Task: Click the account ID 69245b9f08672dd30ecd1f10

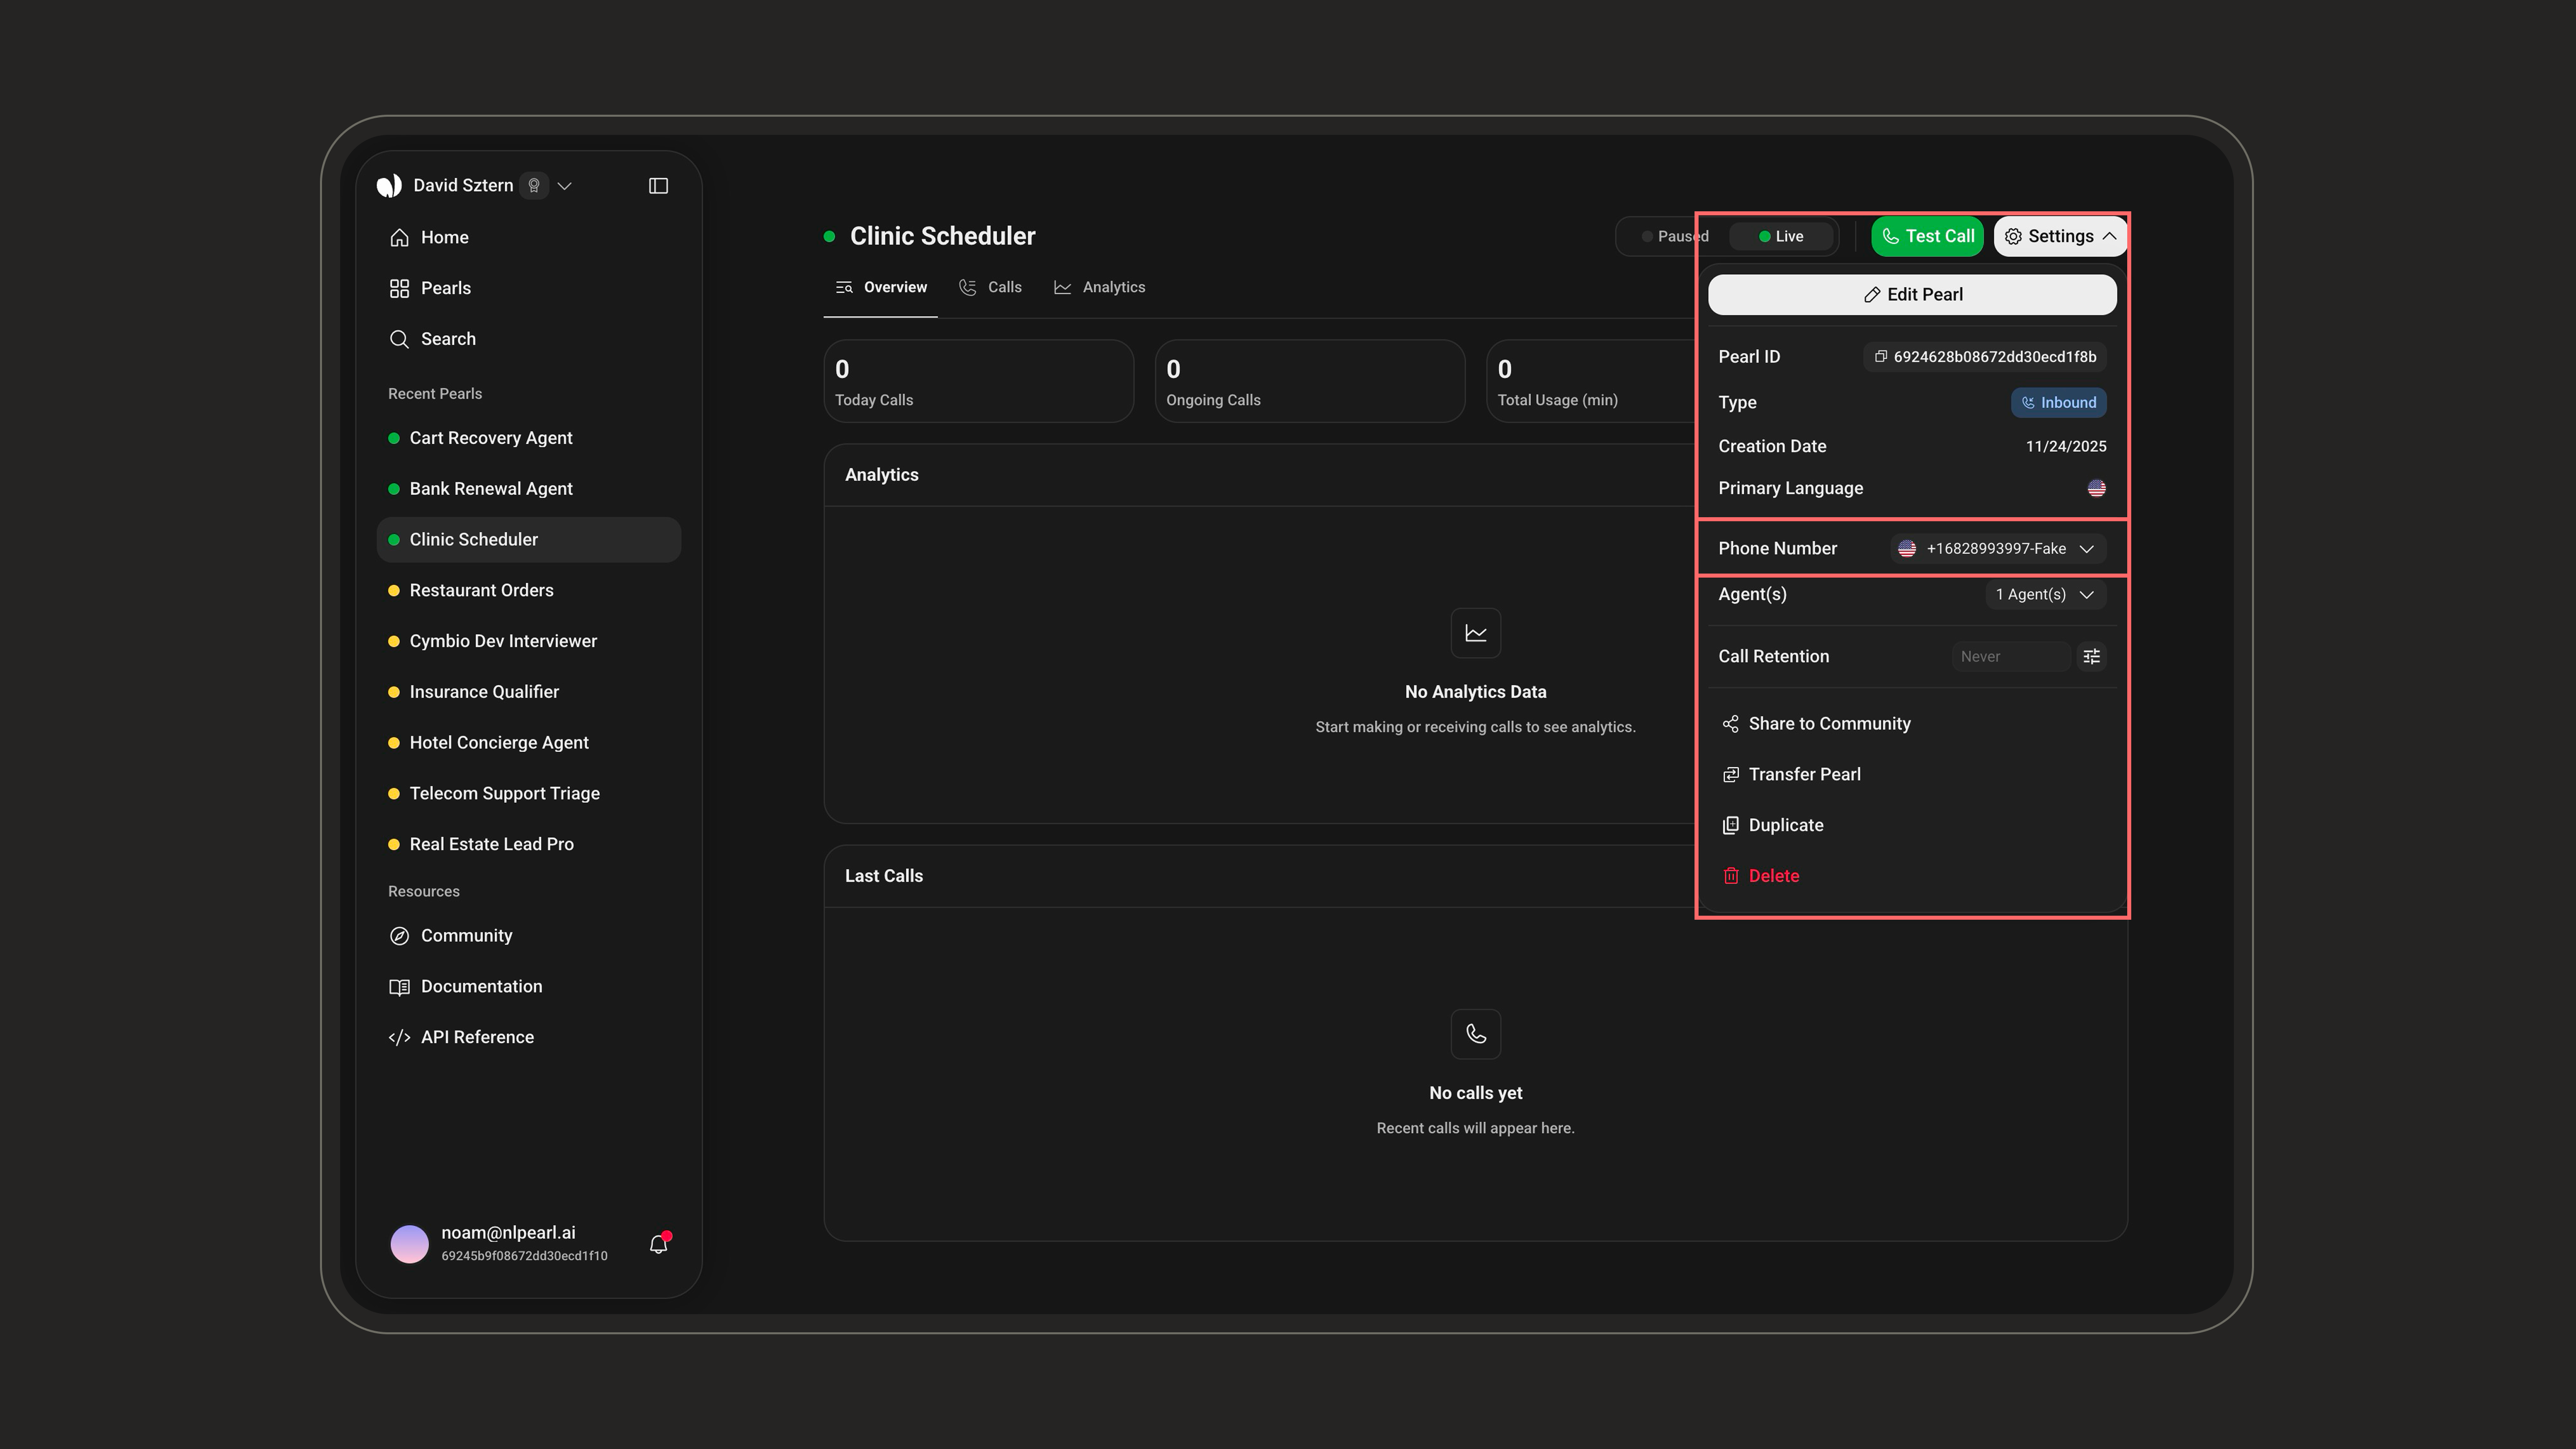Action: (524, 1256)
